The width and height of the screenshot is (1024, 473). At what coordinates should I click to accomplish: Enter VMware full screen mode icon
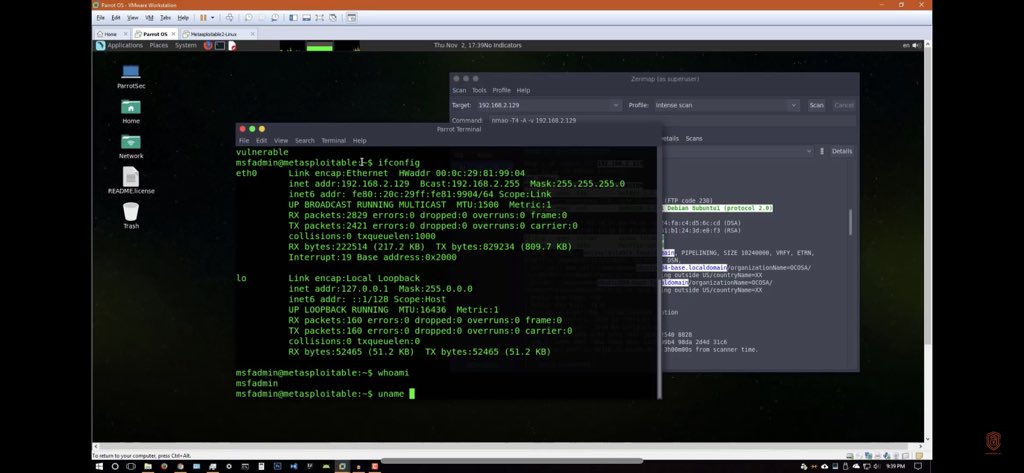(x=319, y=18)
